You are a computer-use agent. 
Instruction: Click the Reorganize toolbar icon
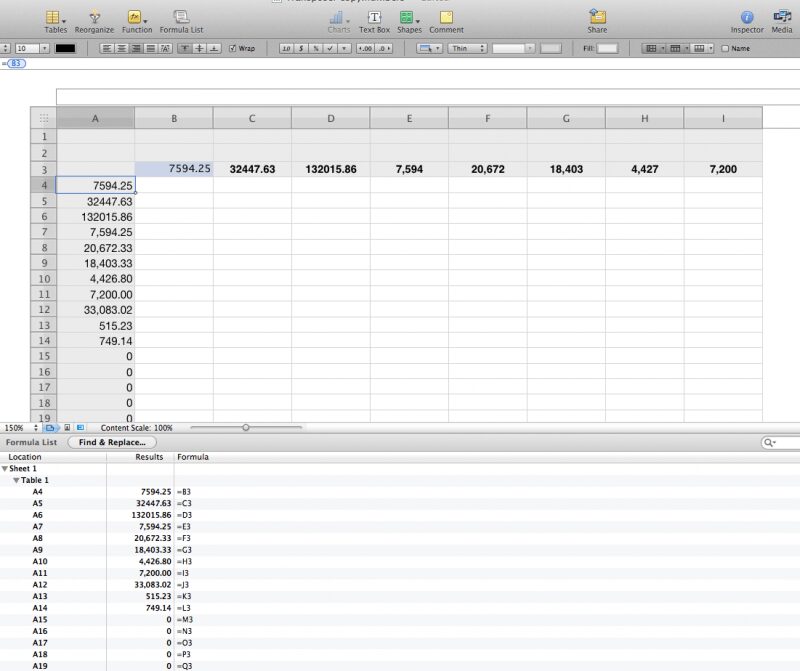pyautogui.click(x=94, y=18)
